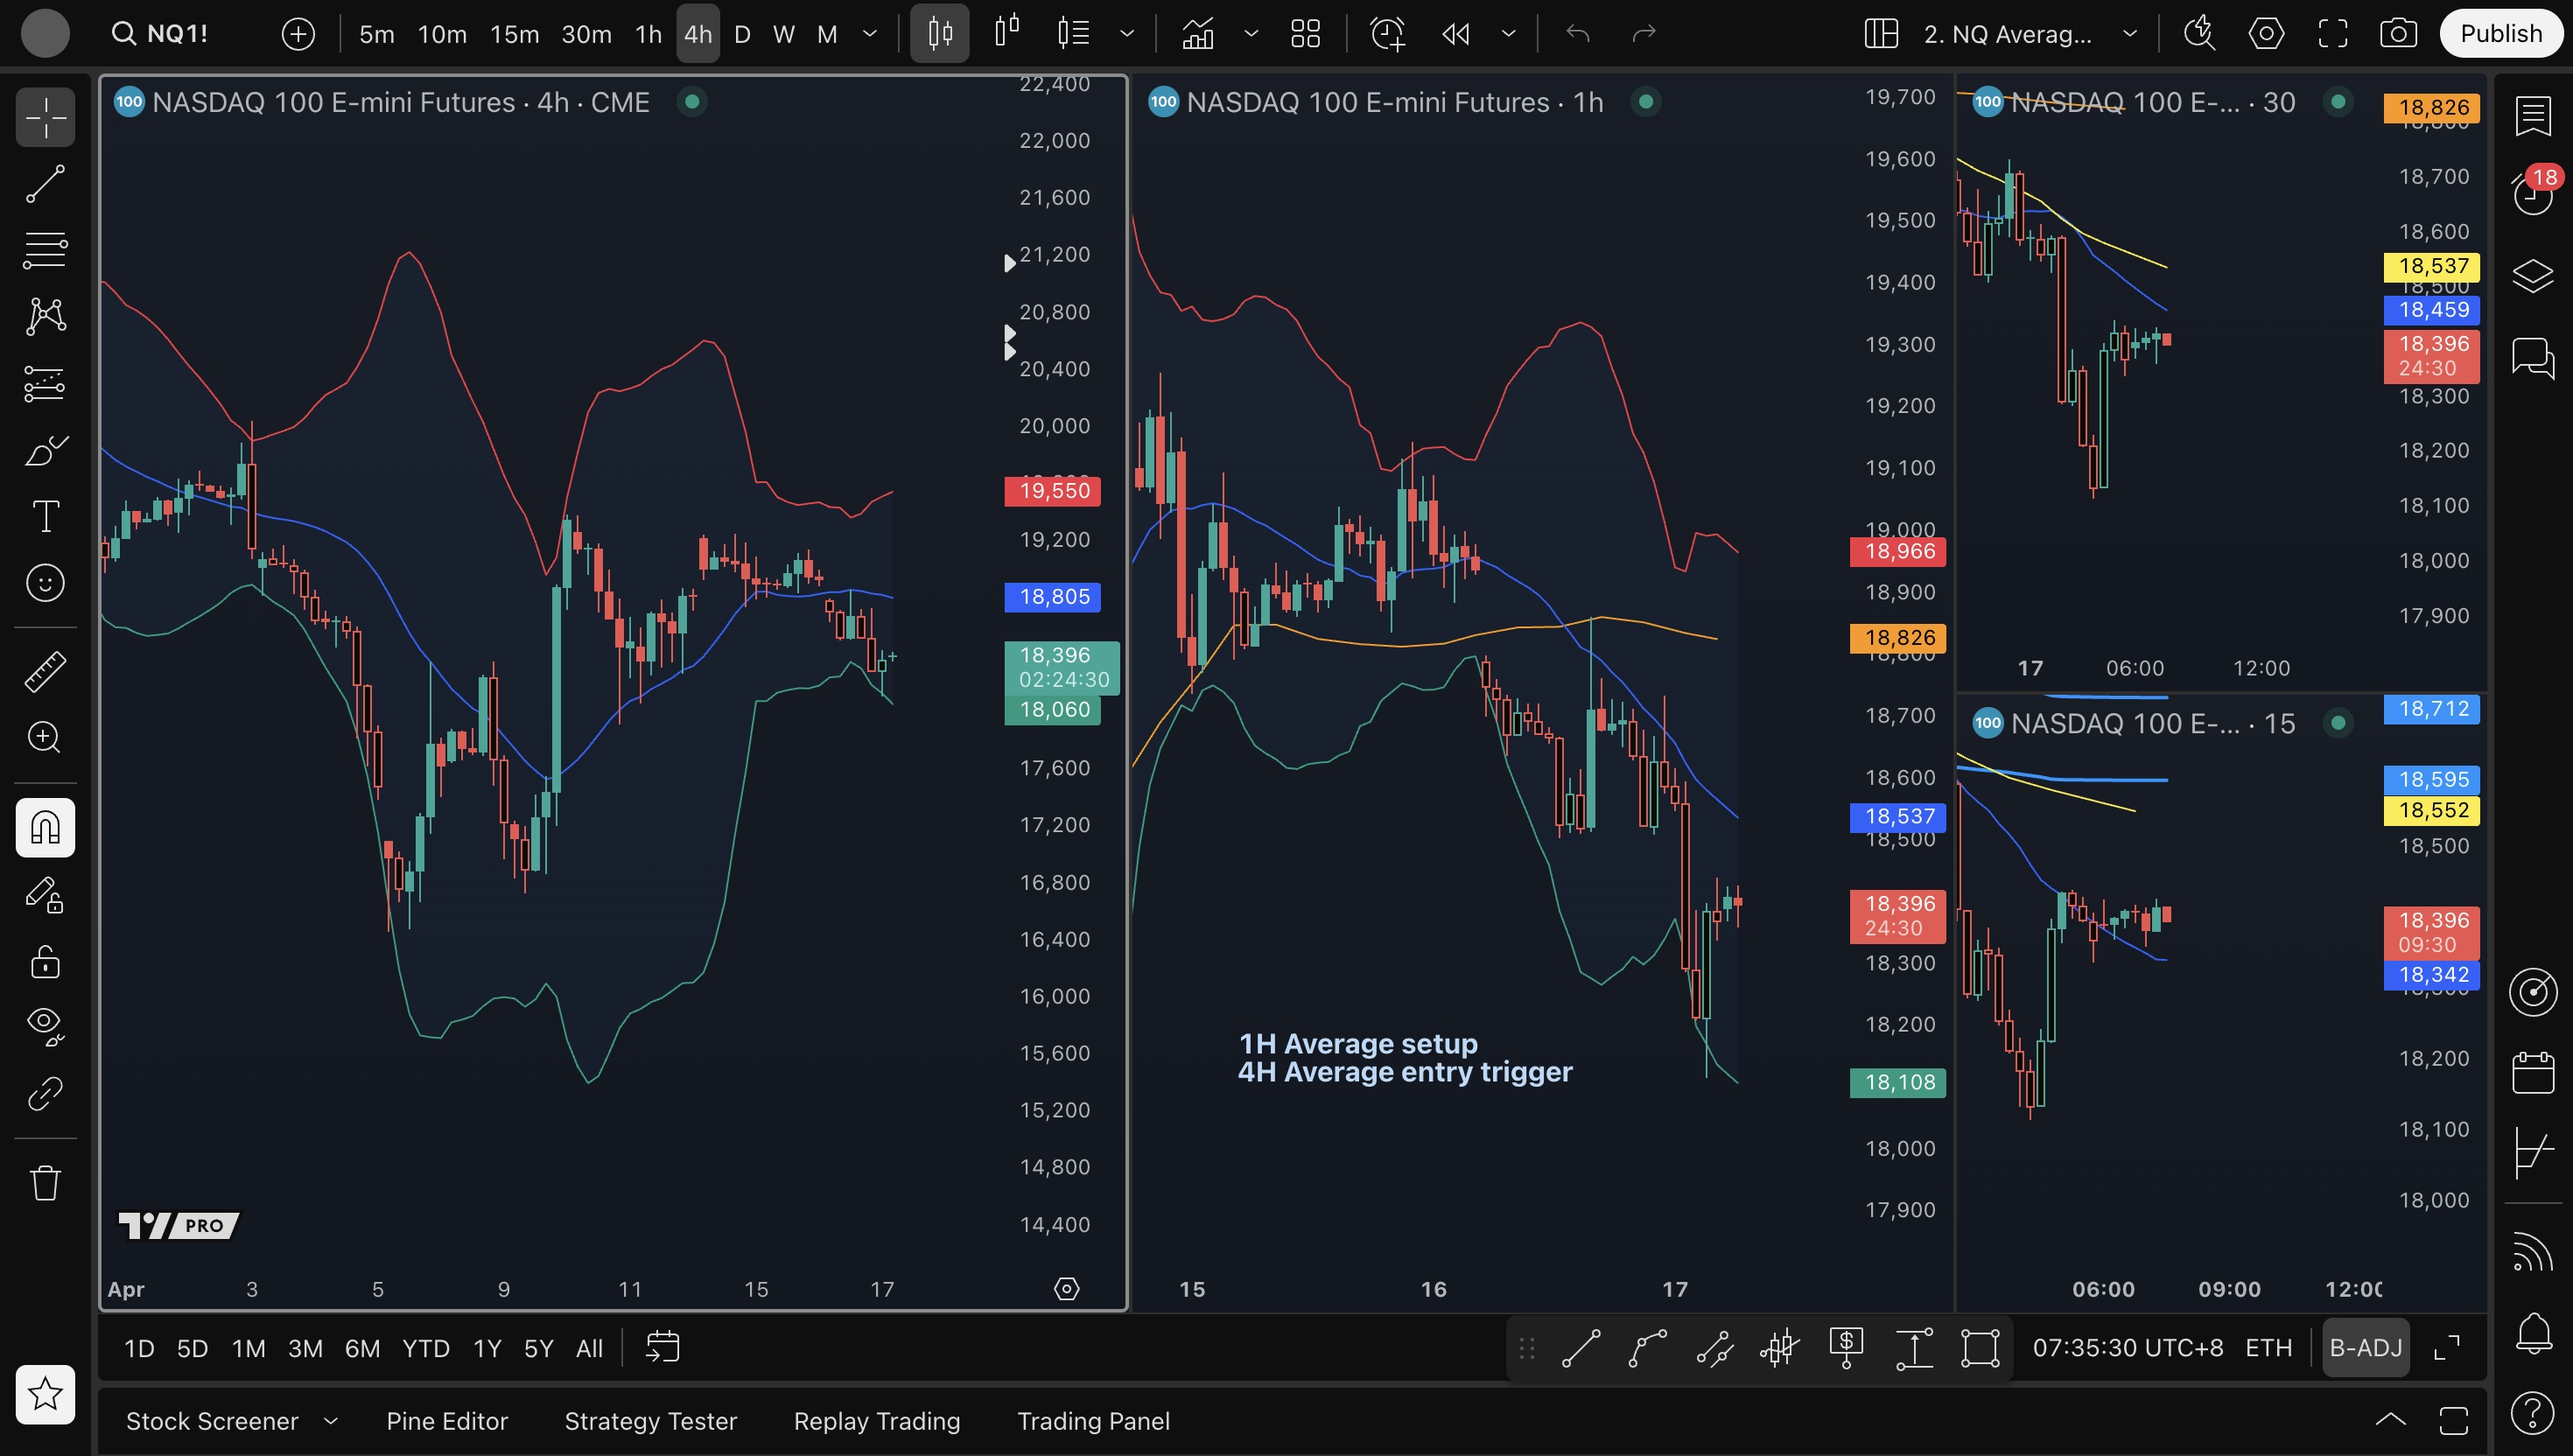This screenshot has width=2573, height=1456.
Task: Toggle the B-ADJ back-adjustment button
Action: pyautogui.click(x=2365, y=1348)
